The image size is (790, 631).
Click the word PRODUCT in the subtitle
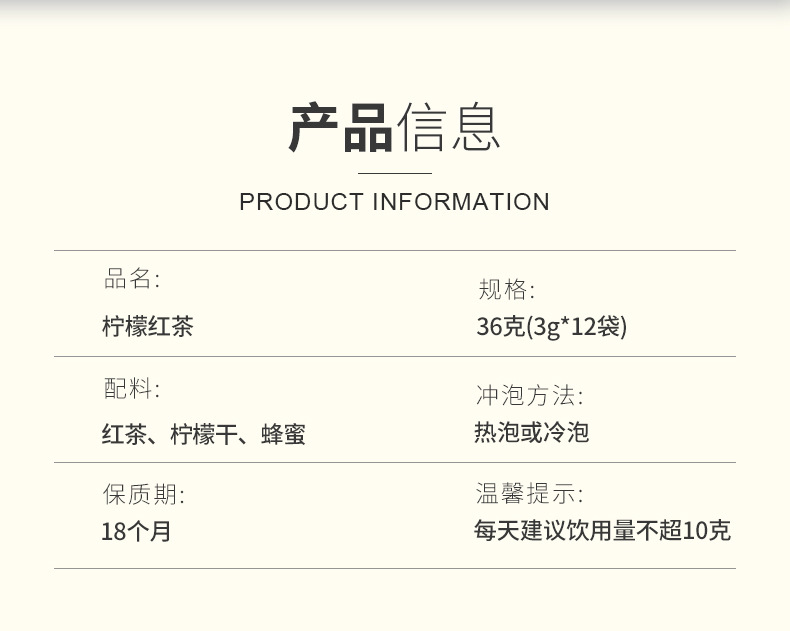301,202
